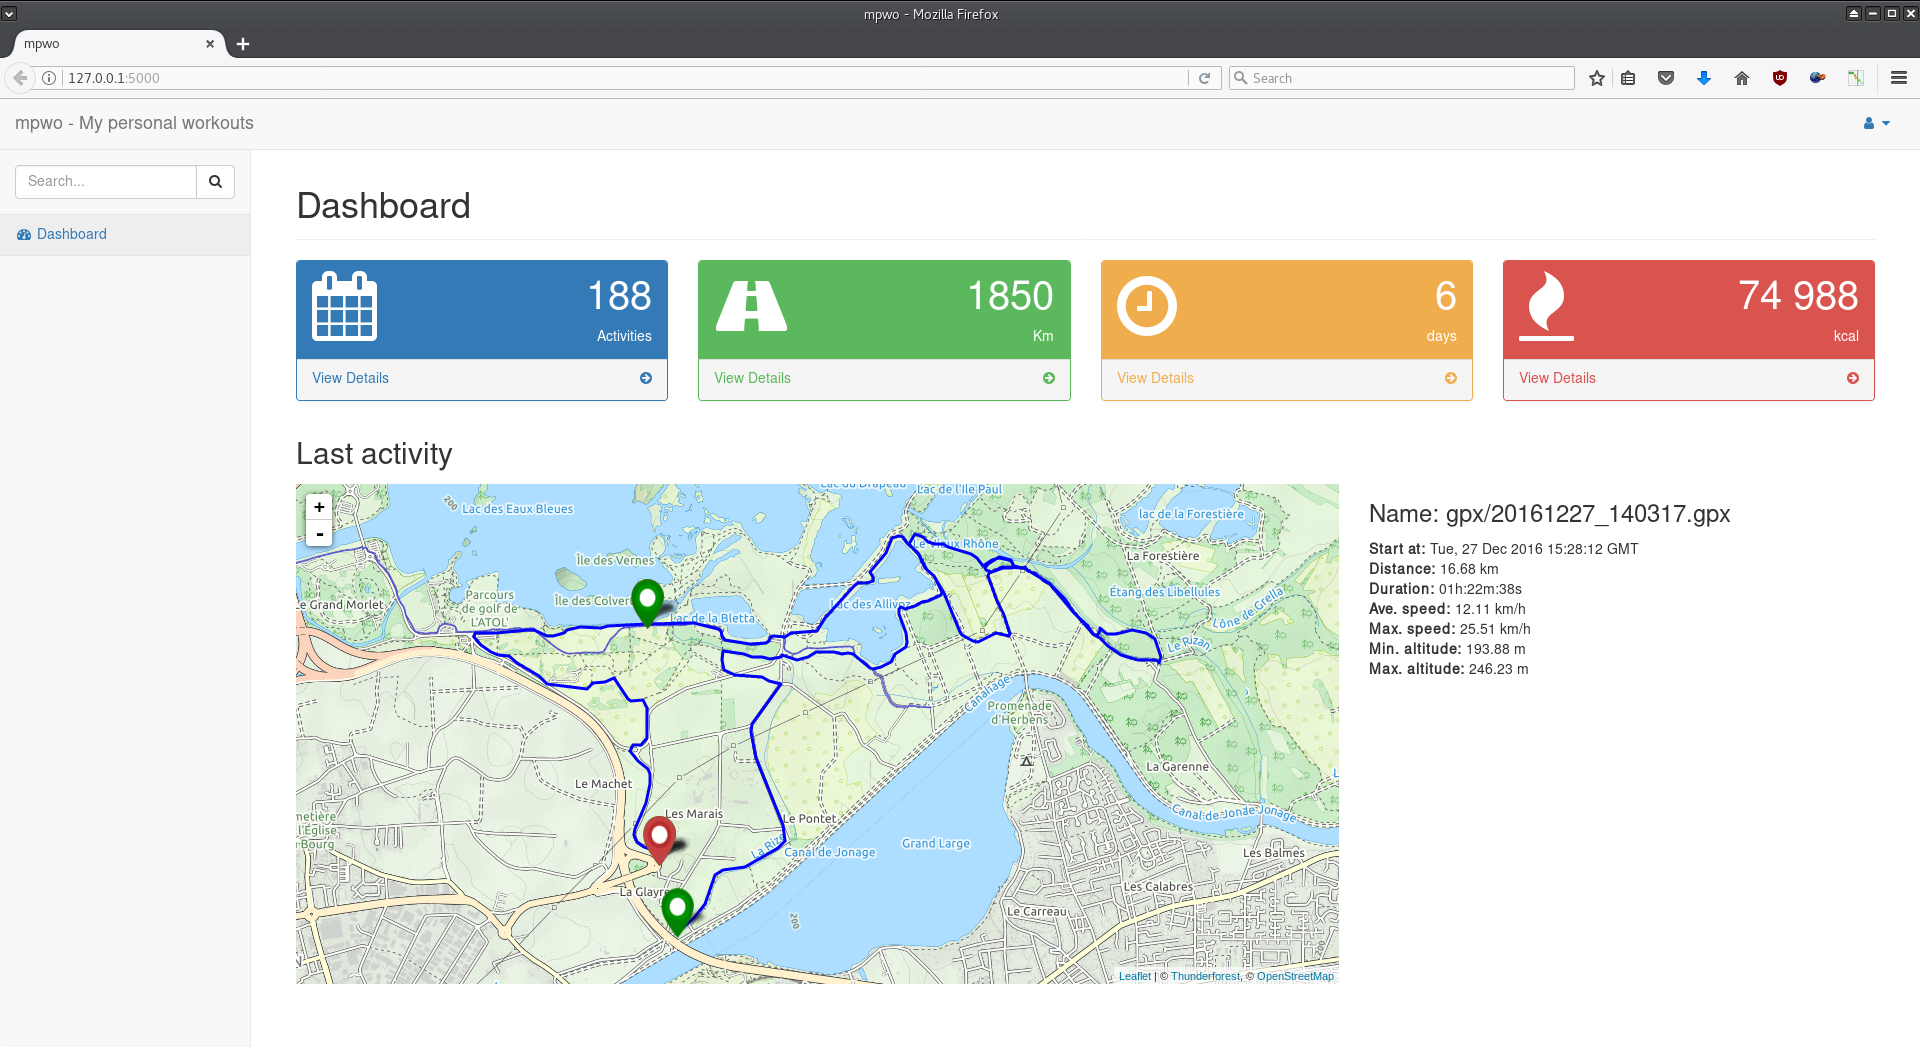Click the road icon on Km card
The height and width of the screenshot is (1047, 1920).
751,306
